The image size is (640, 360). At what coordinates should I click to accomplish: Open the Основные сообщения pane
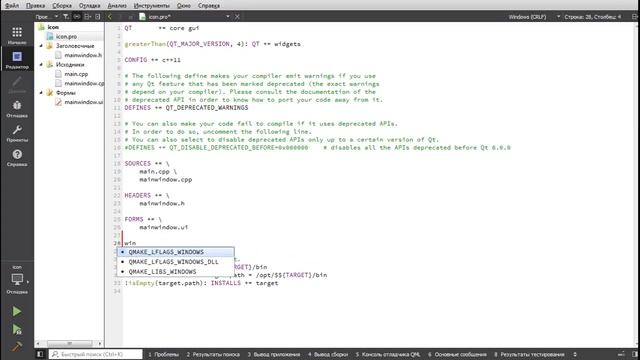pos(457,354)
